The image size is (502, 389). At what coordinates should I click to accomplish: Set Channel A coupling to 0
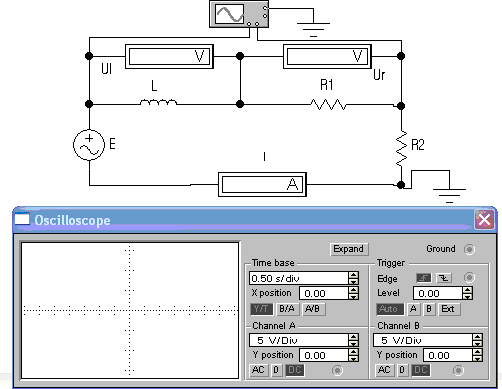point(276,370)
